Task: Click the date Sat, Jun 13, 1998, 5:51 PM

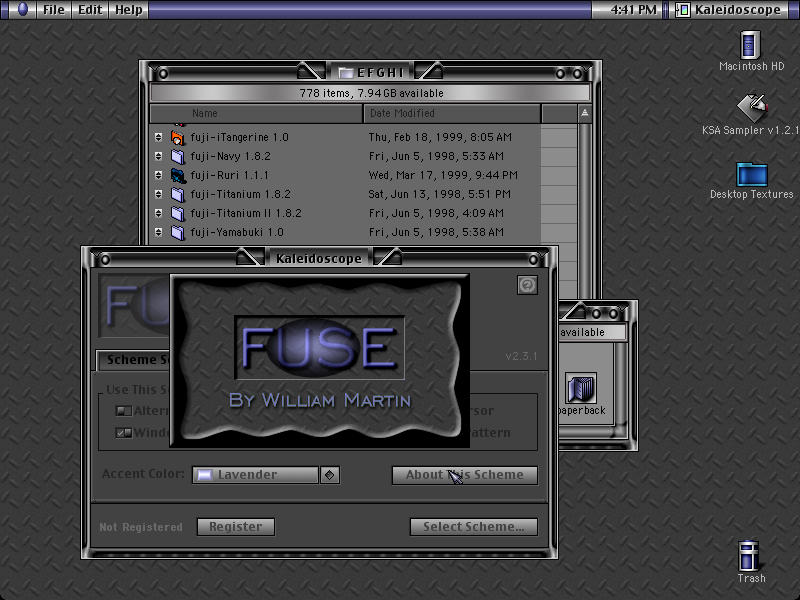Action: click(439, 194)
